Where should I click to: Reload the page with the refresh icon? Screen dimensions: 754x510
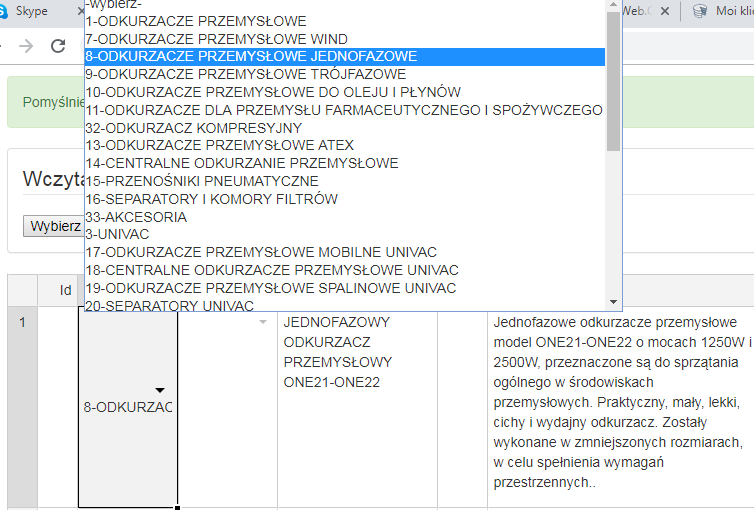point(58,46)
